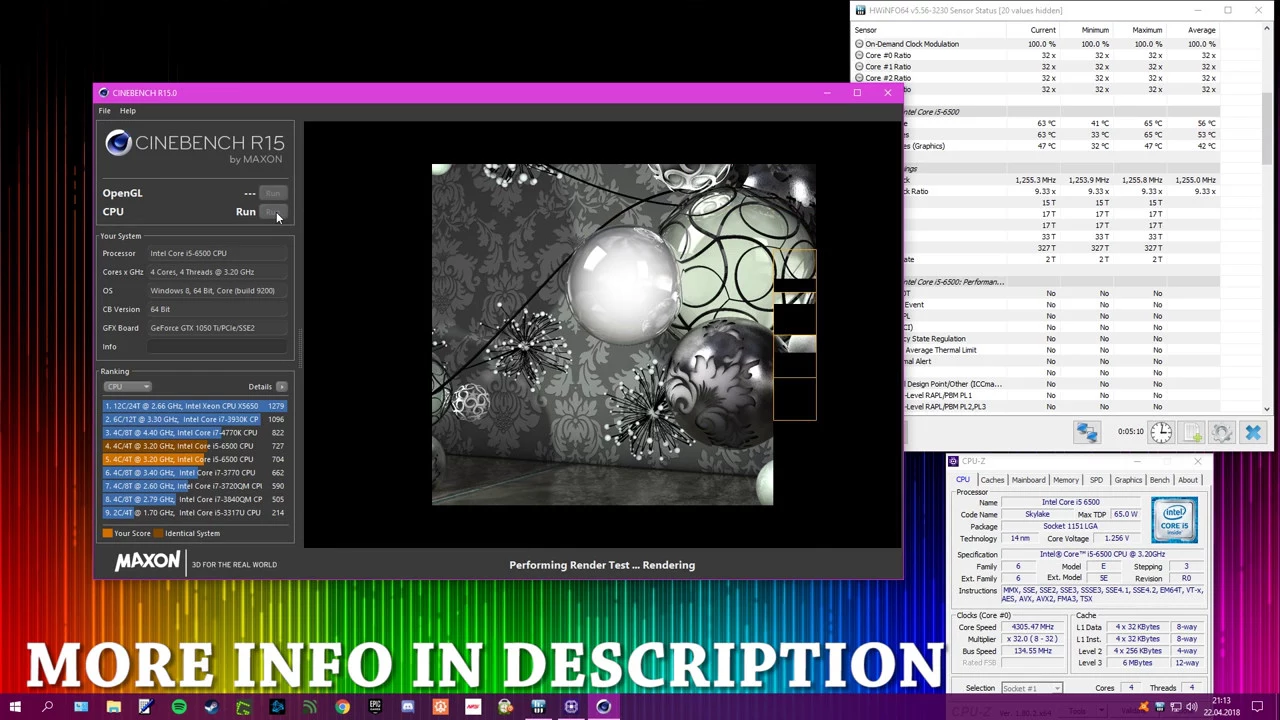
Task: Click the HWiNFO blue X close-sensors icon
Action: point(1253,432)
